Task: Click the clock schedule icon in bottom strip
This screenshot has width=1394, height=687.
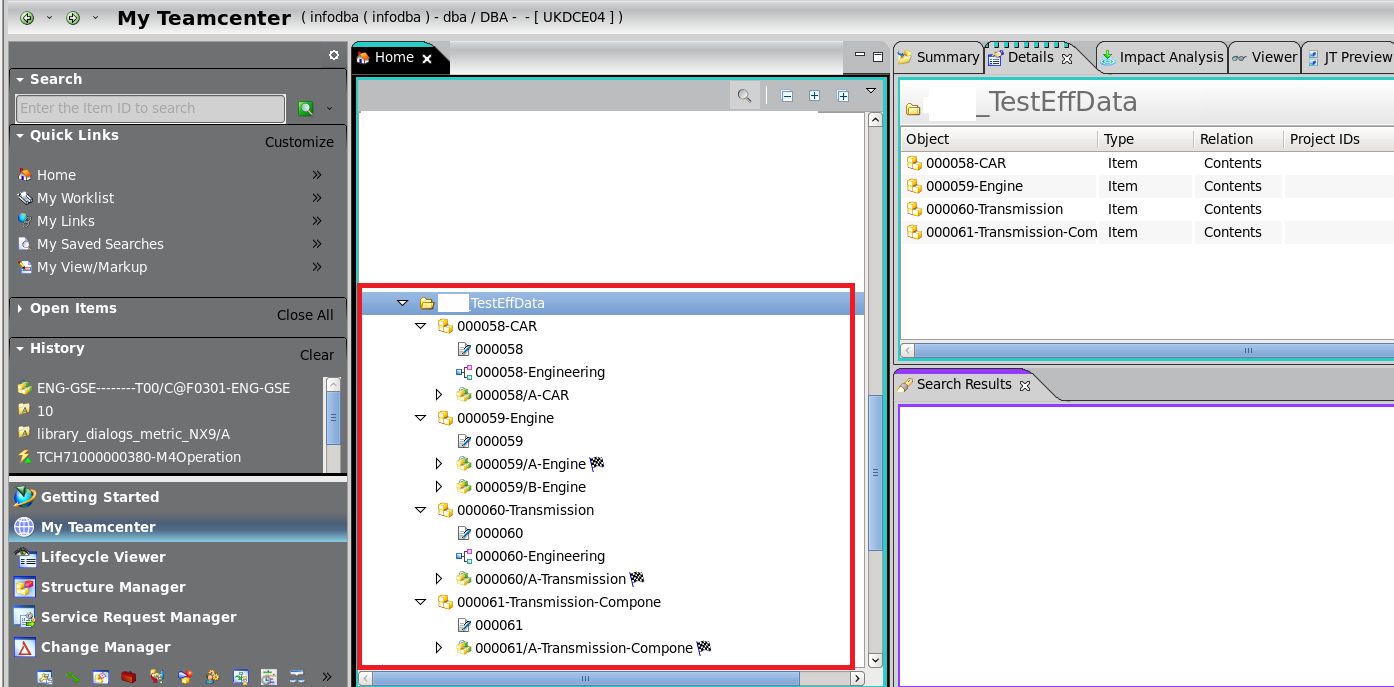Action: click(x=269, y=677)
